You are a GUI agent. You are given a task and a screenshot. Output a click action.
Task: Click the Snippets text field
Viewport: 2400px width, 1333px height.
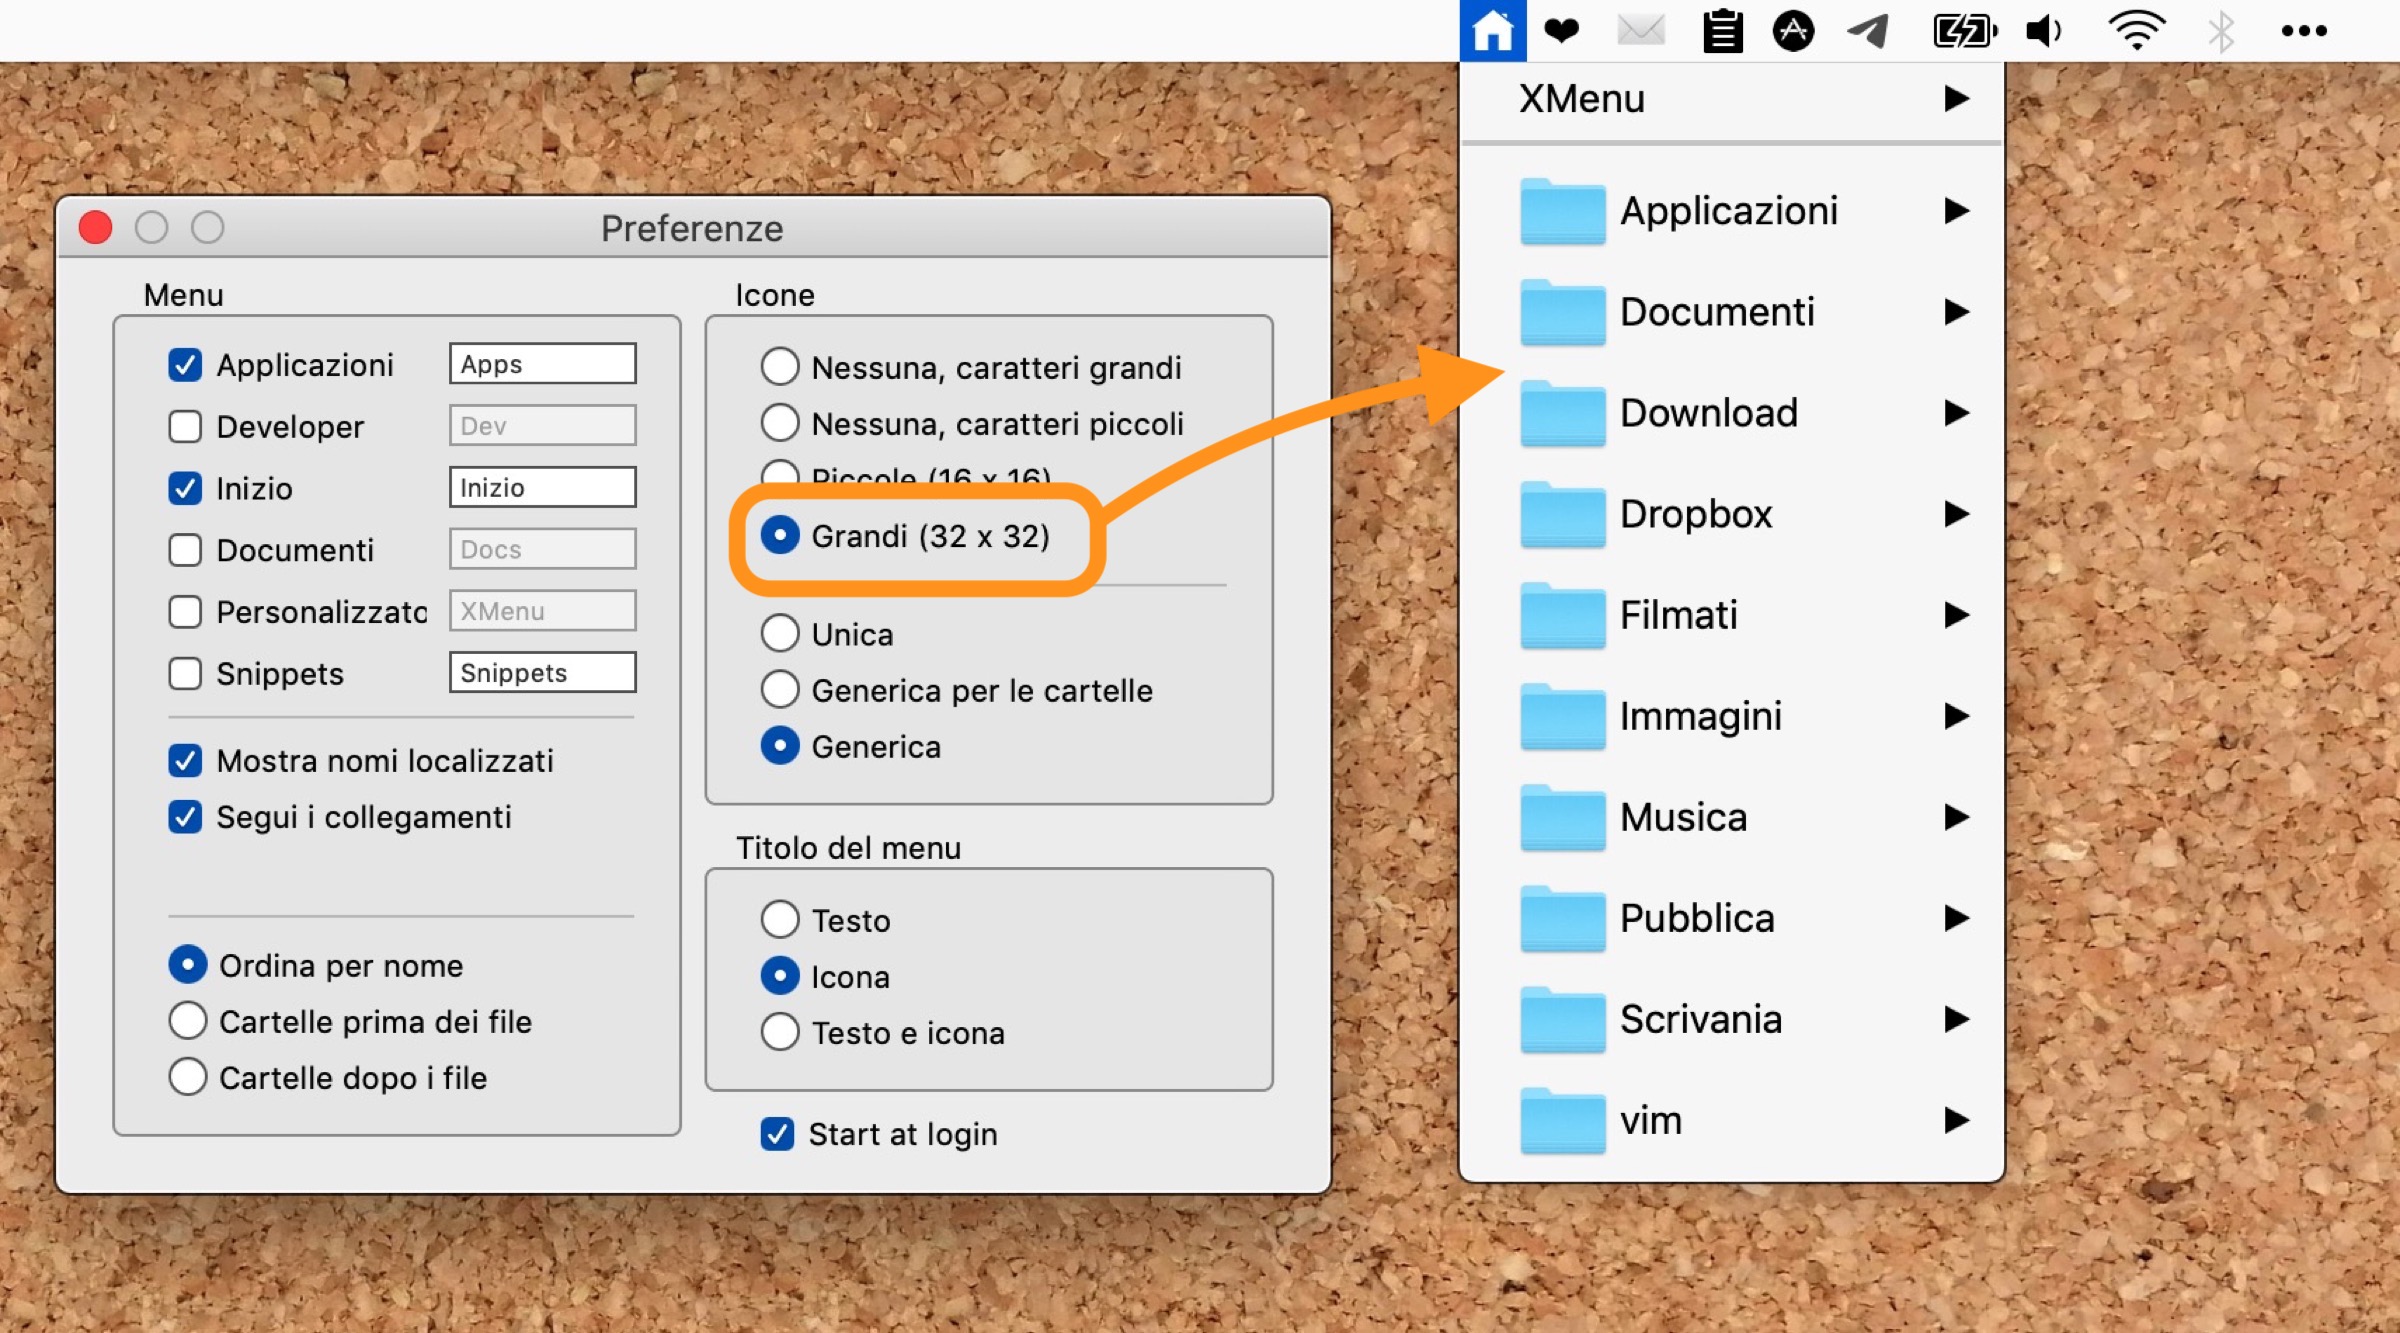(x=542, y=673)
